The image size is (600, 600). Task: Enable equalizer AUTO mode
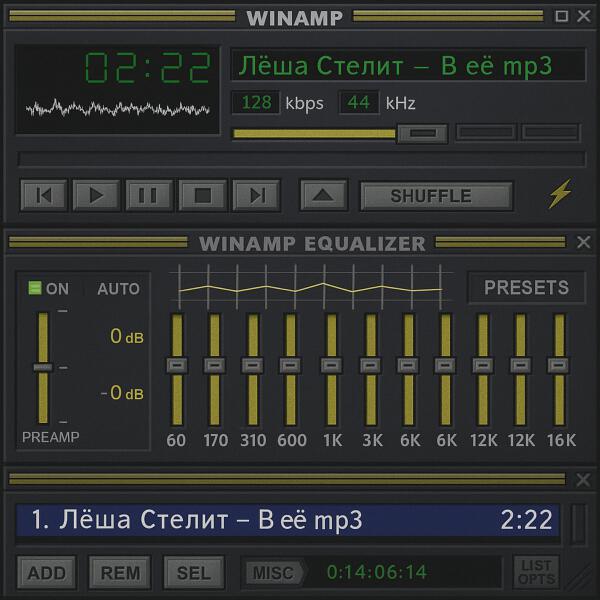click(118, 289)
